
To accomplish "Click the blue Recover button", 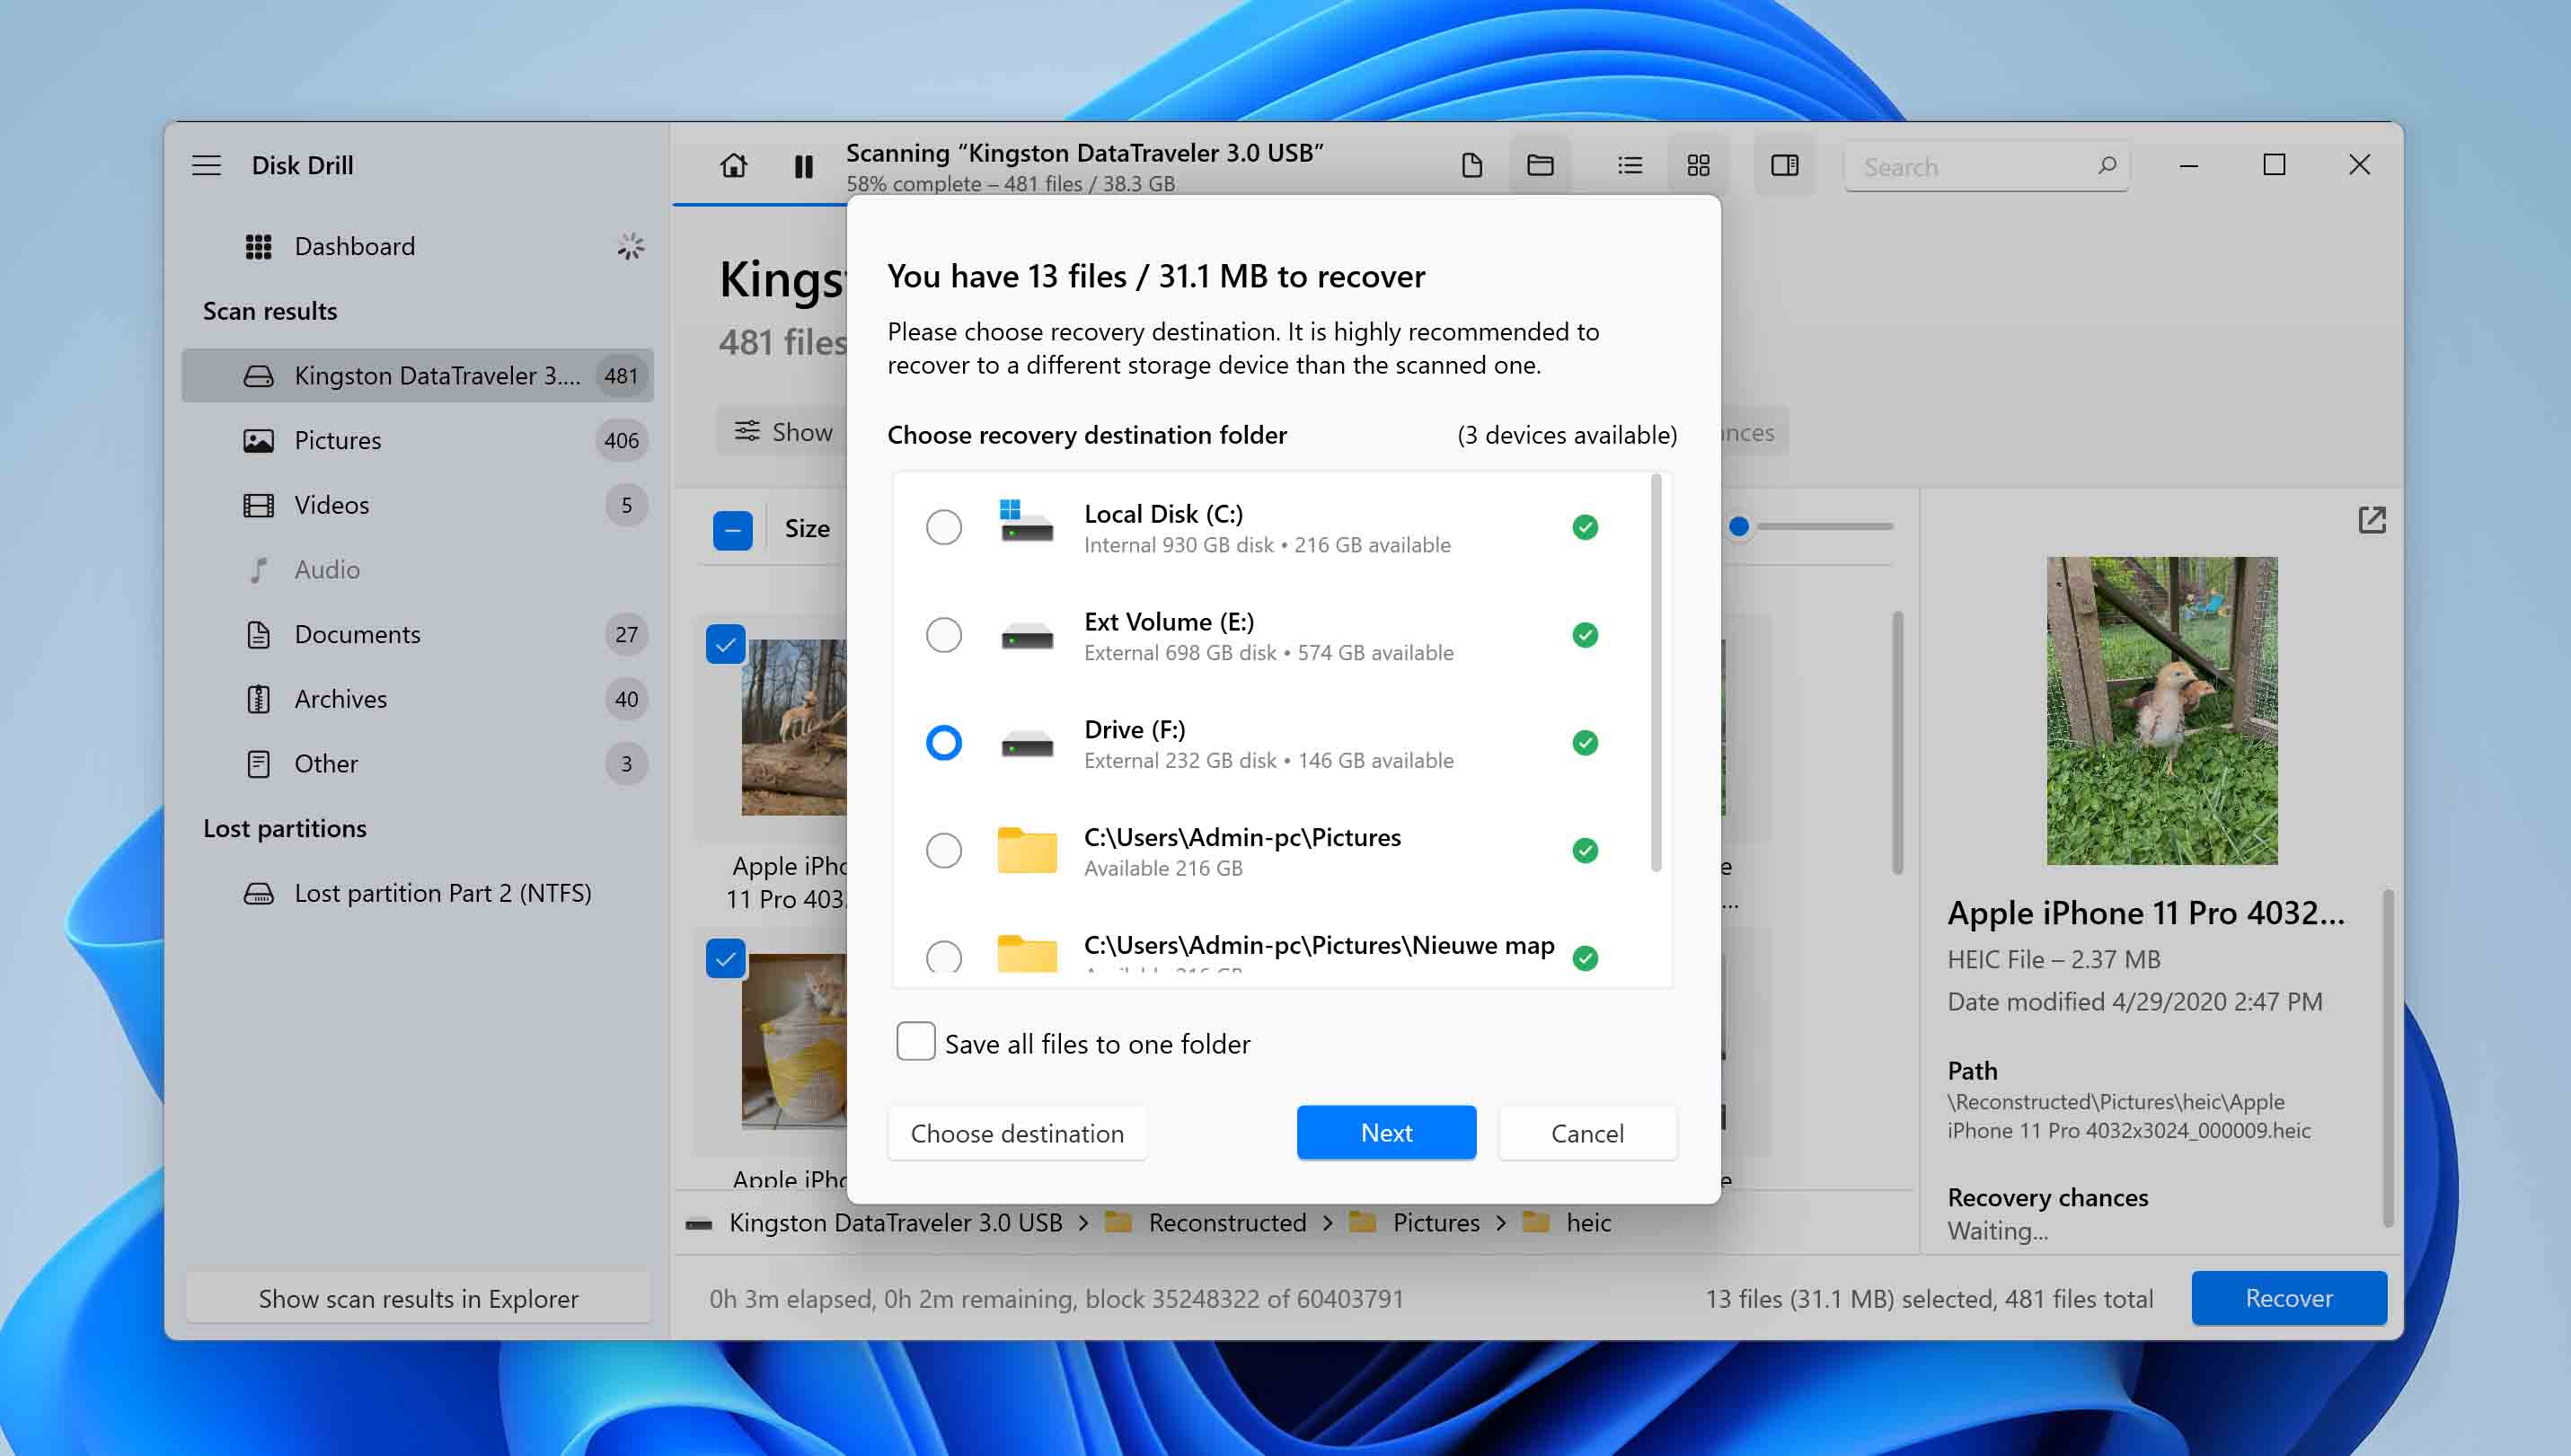I will 2289,1298.
